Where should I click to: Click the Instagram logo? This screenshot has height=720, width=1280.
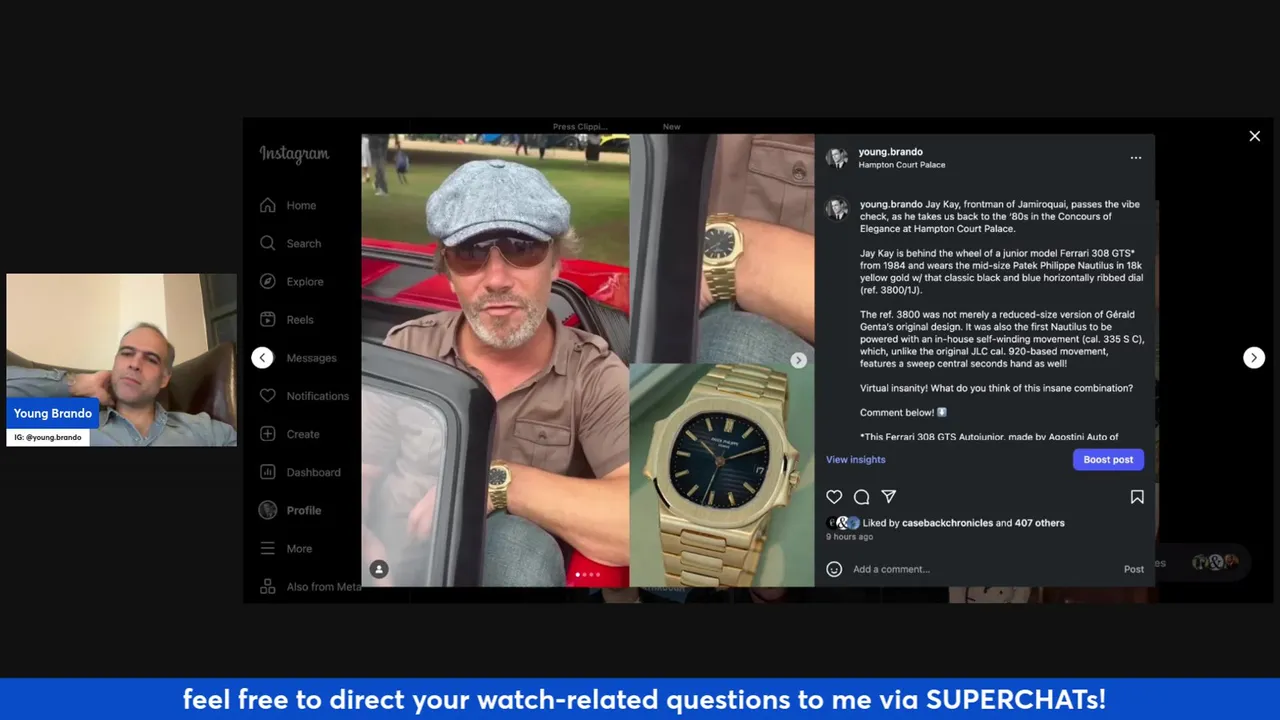click(294, 154)
